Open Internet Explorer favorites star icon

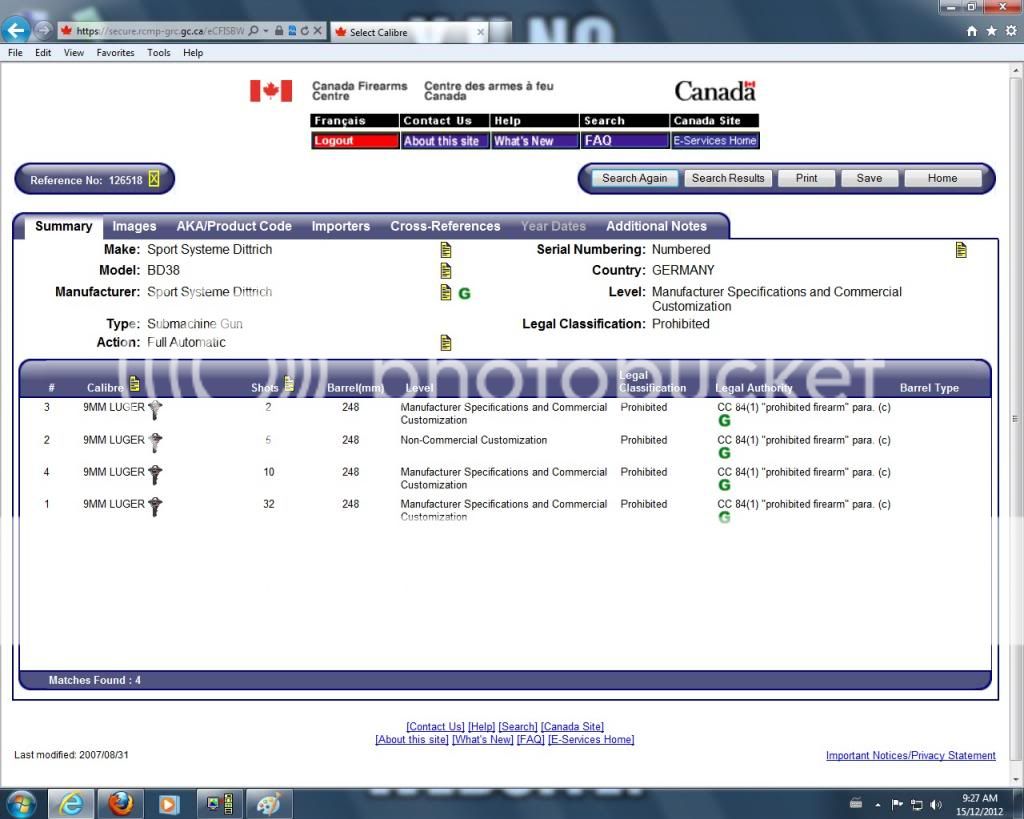click(991, 31)
